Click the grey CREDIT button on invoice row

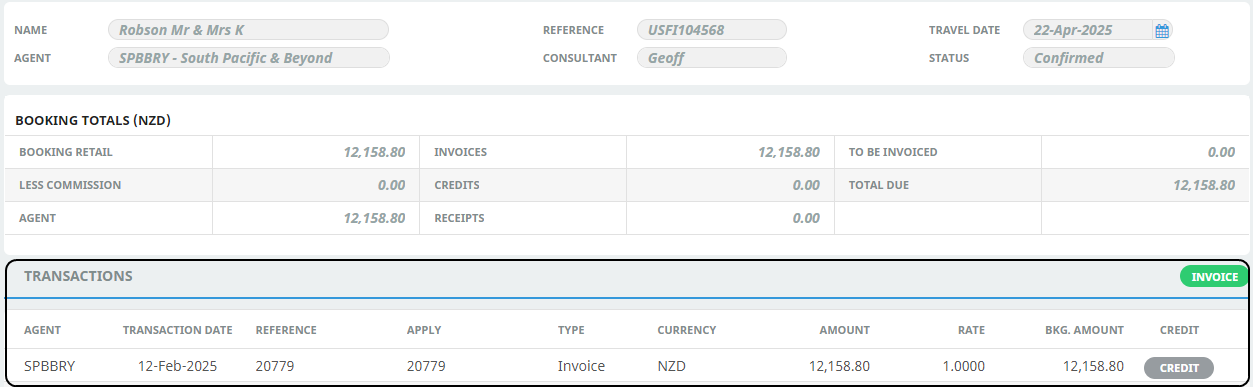pyautogui.click(x=1179, y=368)
